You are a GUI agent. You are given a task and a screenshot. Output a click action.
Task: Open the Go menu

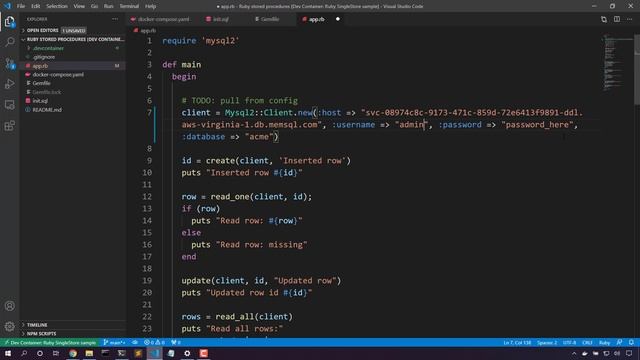(x=94, y=6)
